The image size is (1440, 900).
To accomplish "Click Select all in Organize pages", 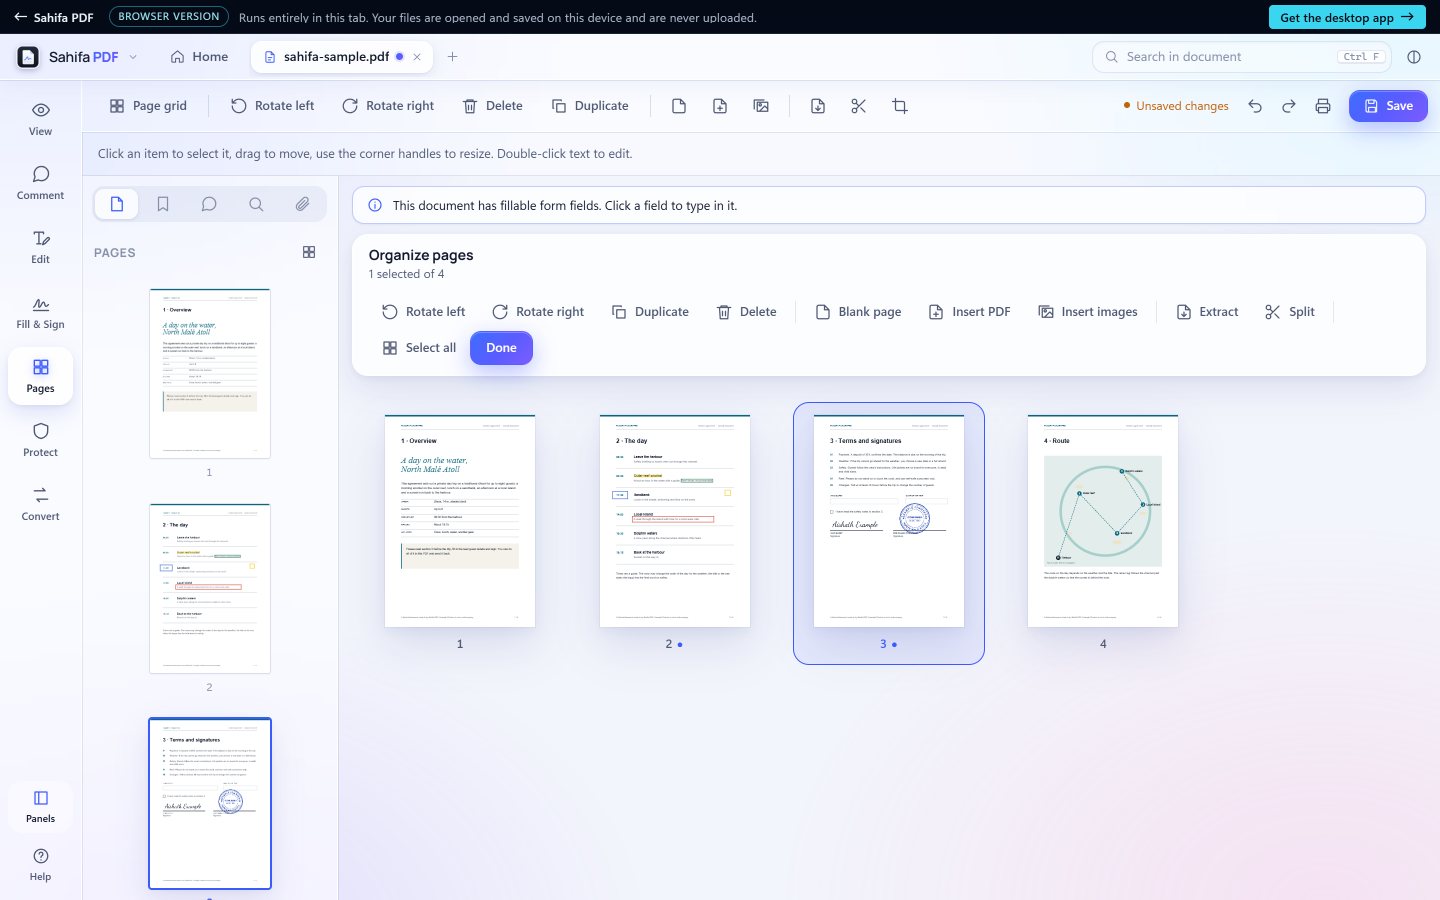I will click(419, 348).
